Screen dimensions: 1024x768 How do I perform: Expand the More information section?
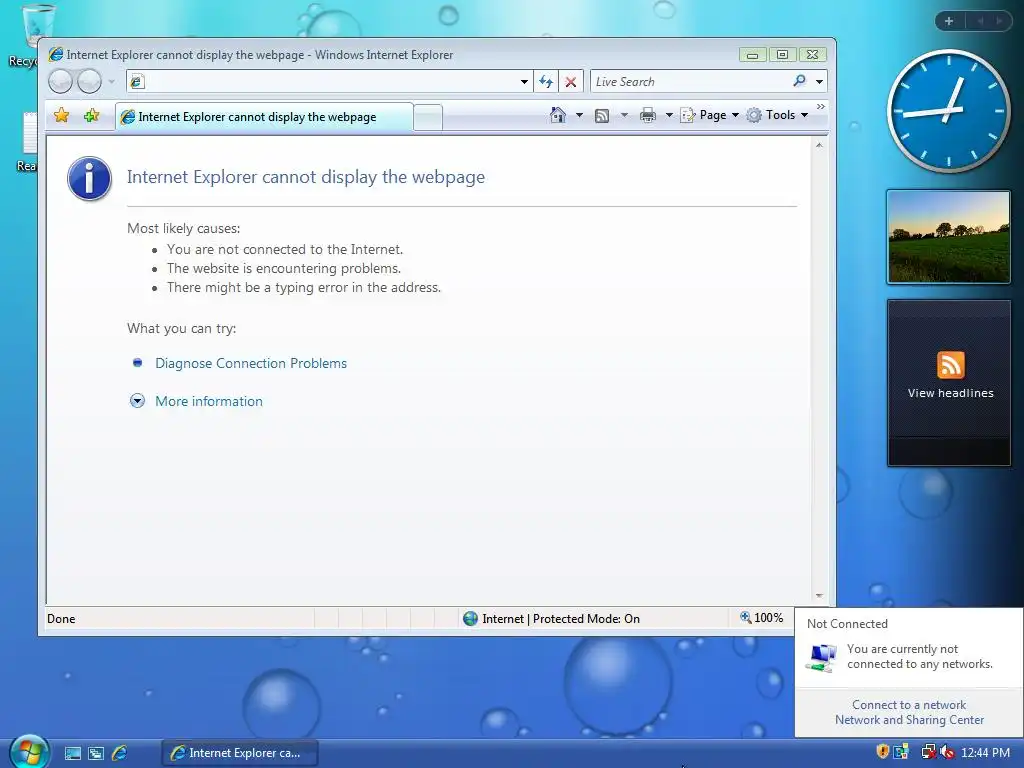(x=208, y=401)
